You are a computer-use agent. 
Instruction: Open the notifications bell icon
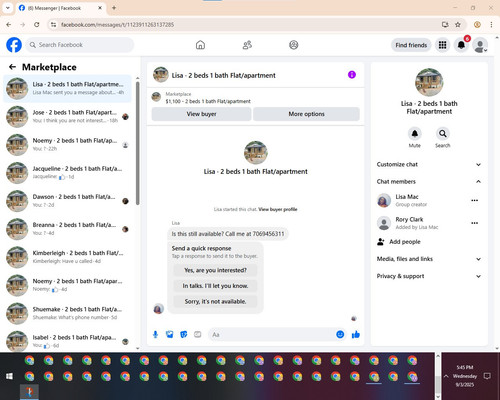click(x=461, y=45)
